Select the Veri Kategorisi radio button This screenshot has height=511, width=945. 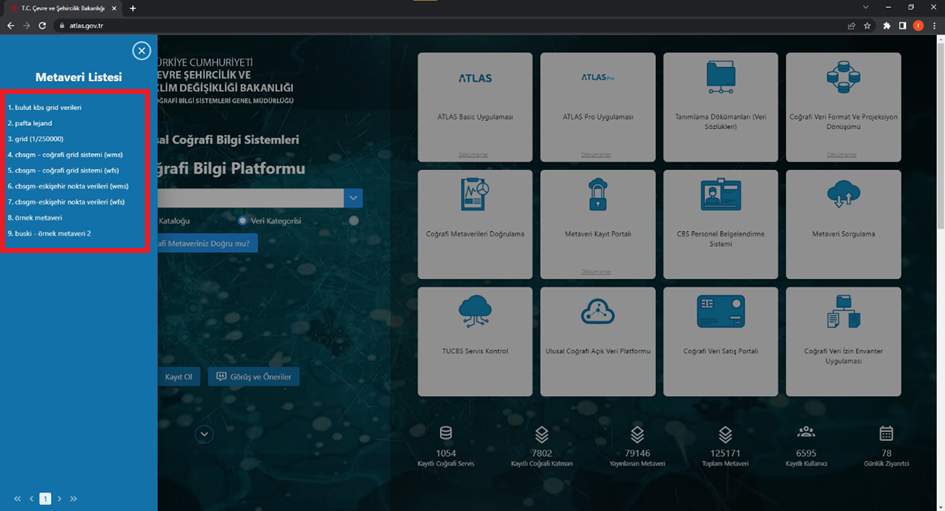click(242, 221)
